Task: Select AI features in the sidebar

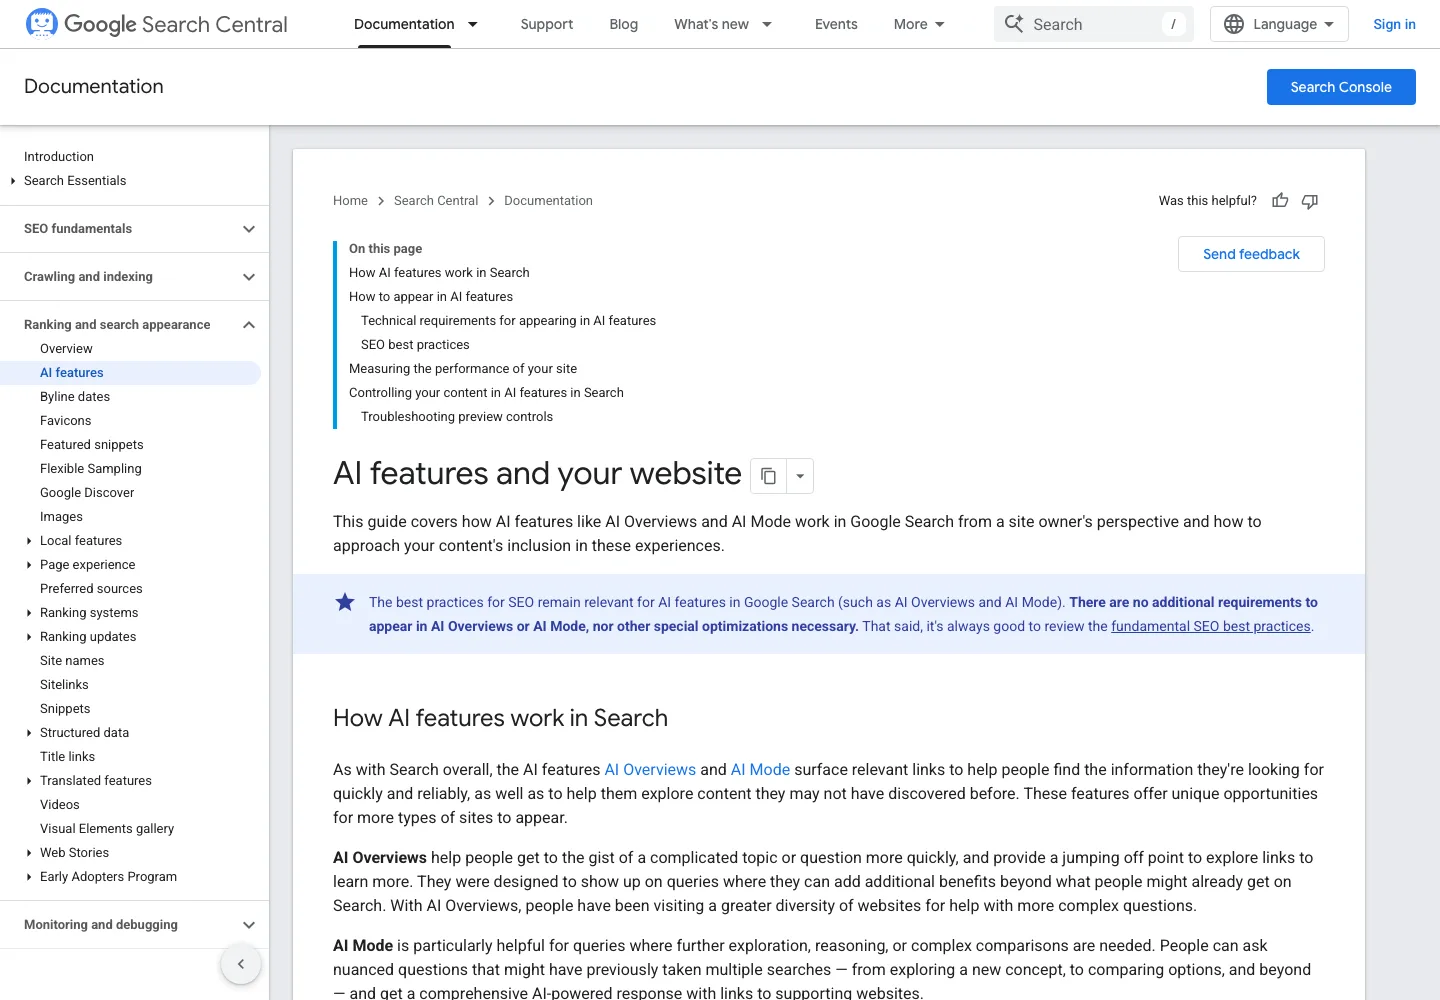Action: pos(130,373)
